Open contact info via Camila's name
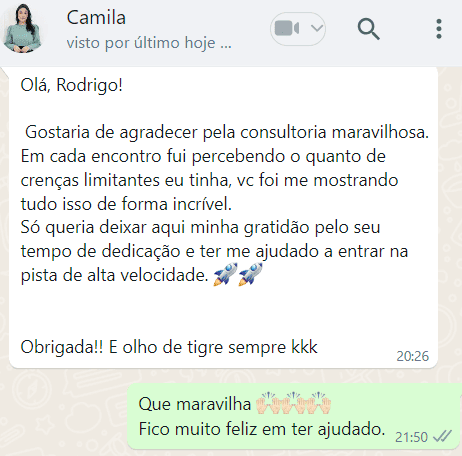 (x=96, y=18)
